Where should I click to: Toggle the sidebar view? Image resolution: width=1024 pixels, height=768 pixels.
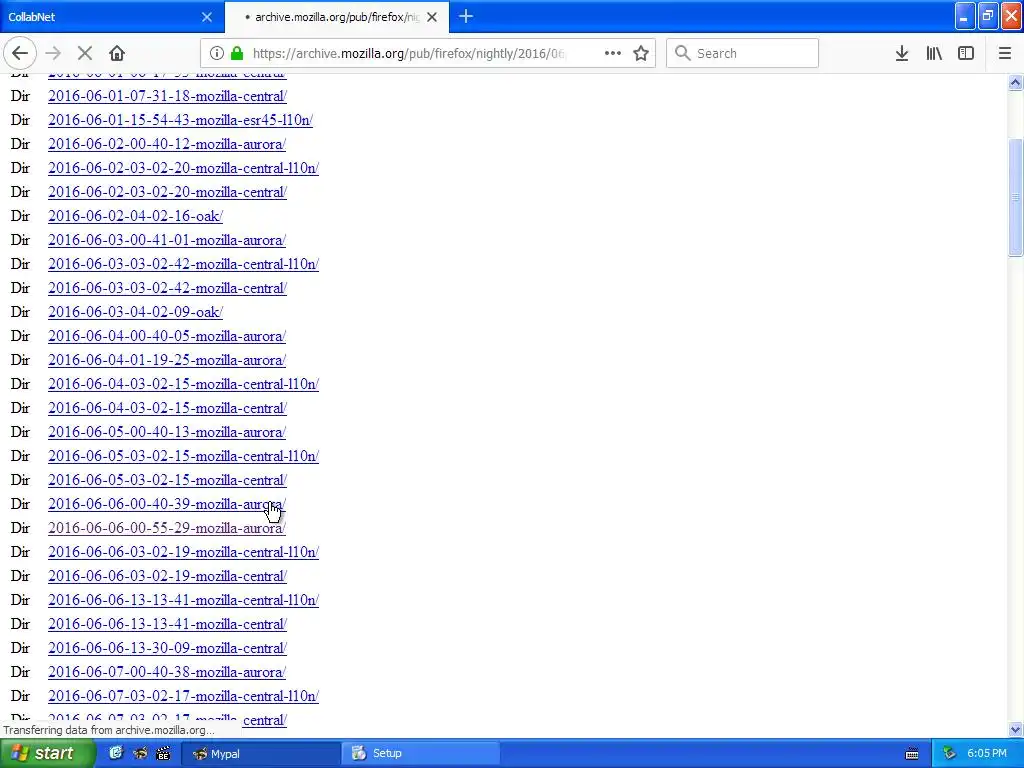[966, 54]
